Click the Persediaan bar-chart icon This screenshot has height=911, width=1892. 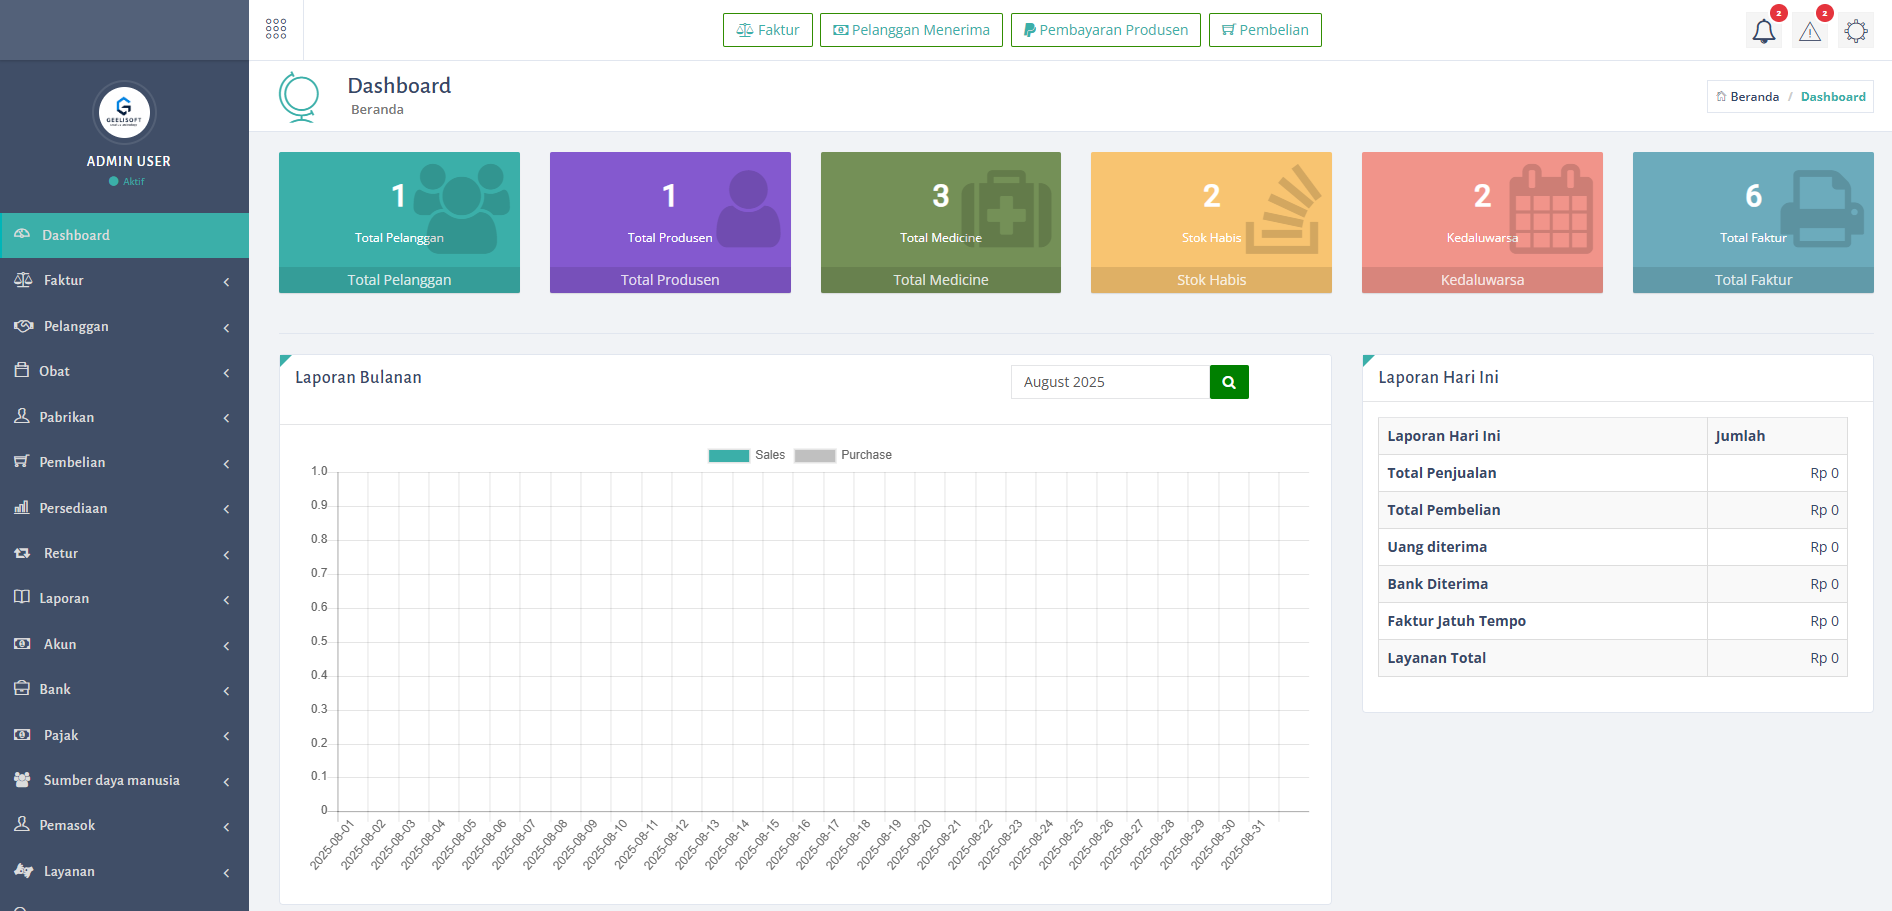[x=23, y=508]
